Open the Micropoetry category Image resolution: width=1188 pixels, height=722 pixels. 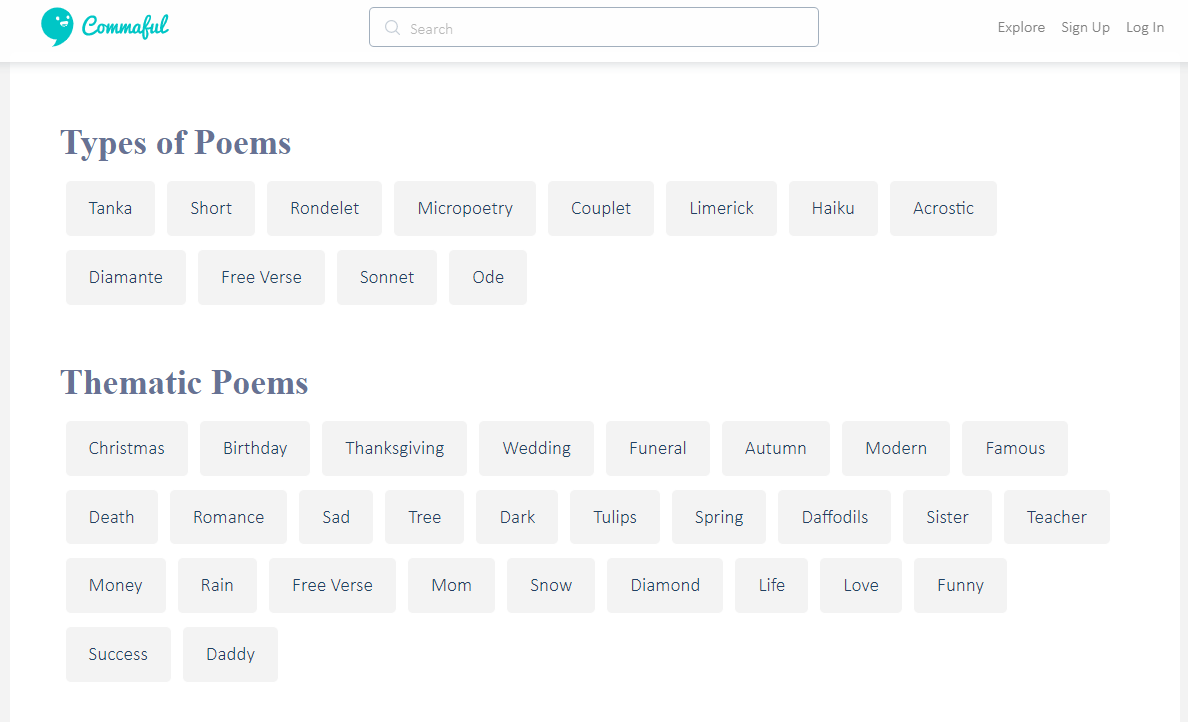(x=465, y=208)
